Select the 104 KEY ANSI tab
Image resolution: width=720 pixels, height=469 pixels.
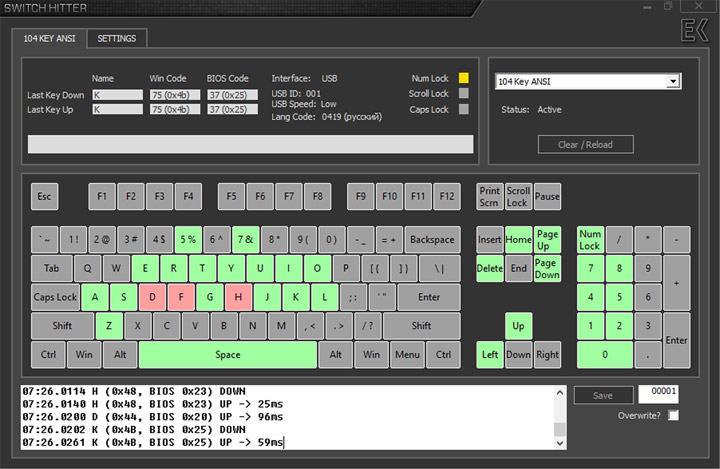50,38
